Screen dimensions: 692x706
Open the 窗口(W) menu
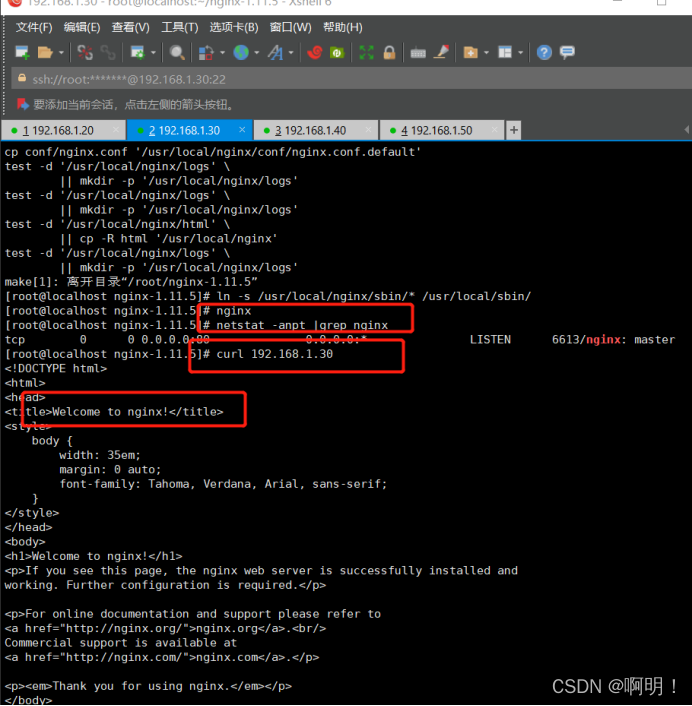click(290, 27)
